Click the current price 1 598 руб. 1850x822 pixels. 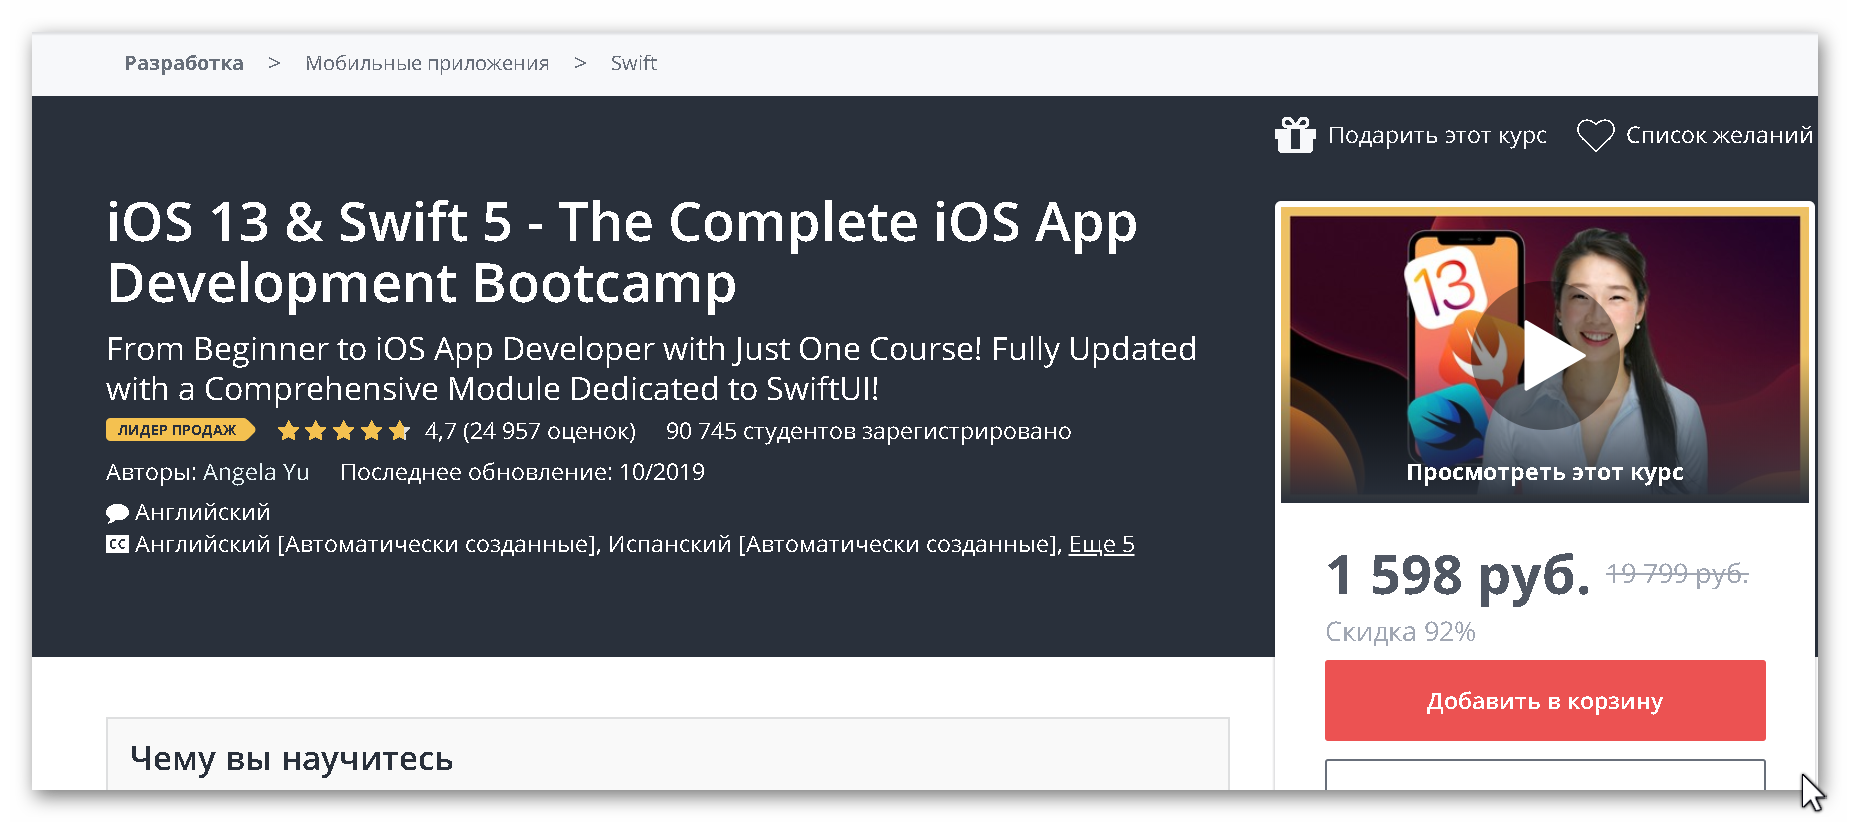(1458, 575)
